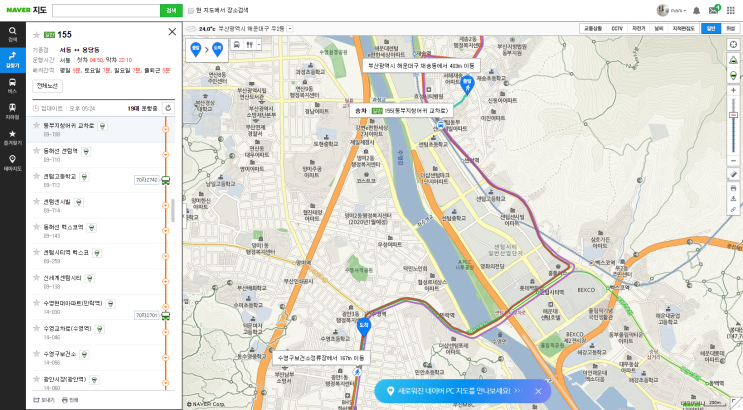Star the stop with ID 09-T14

point(36,201)
